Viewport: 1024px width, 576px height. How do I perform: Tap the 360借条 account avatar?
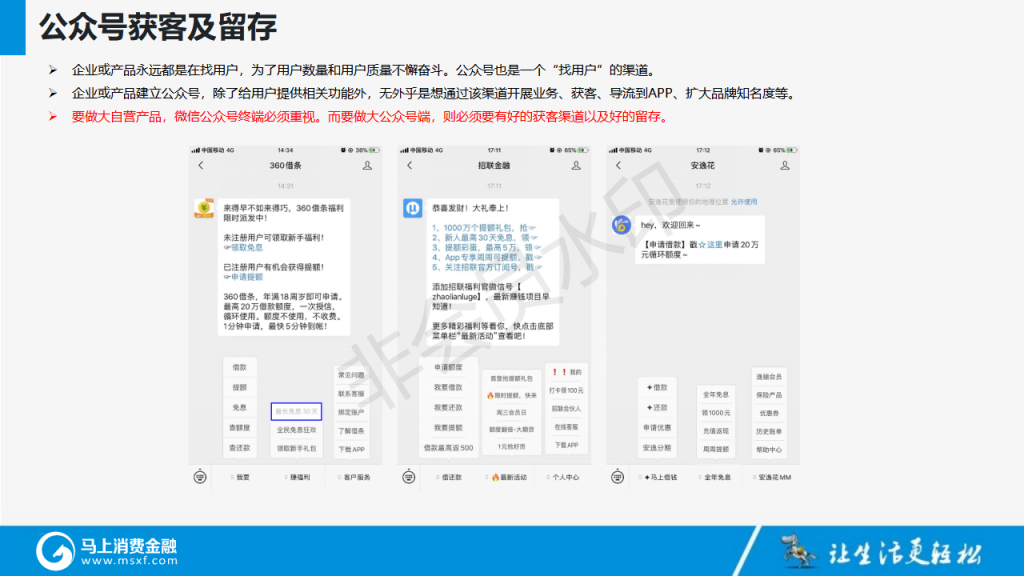tap(204, 208)
